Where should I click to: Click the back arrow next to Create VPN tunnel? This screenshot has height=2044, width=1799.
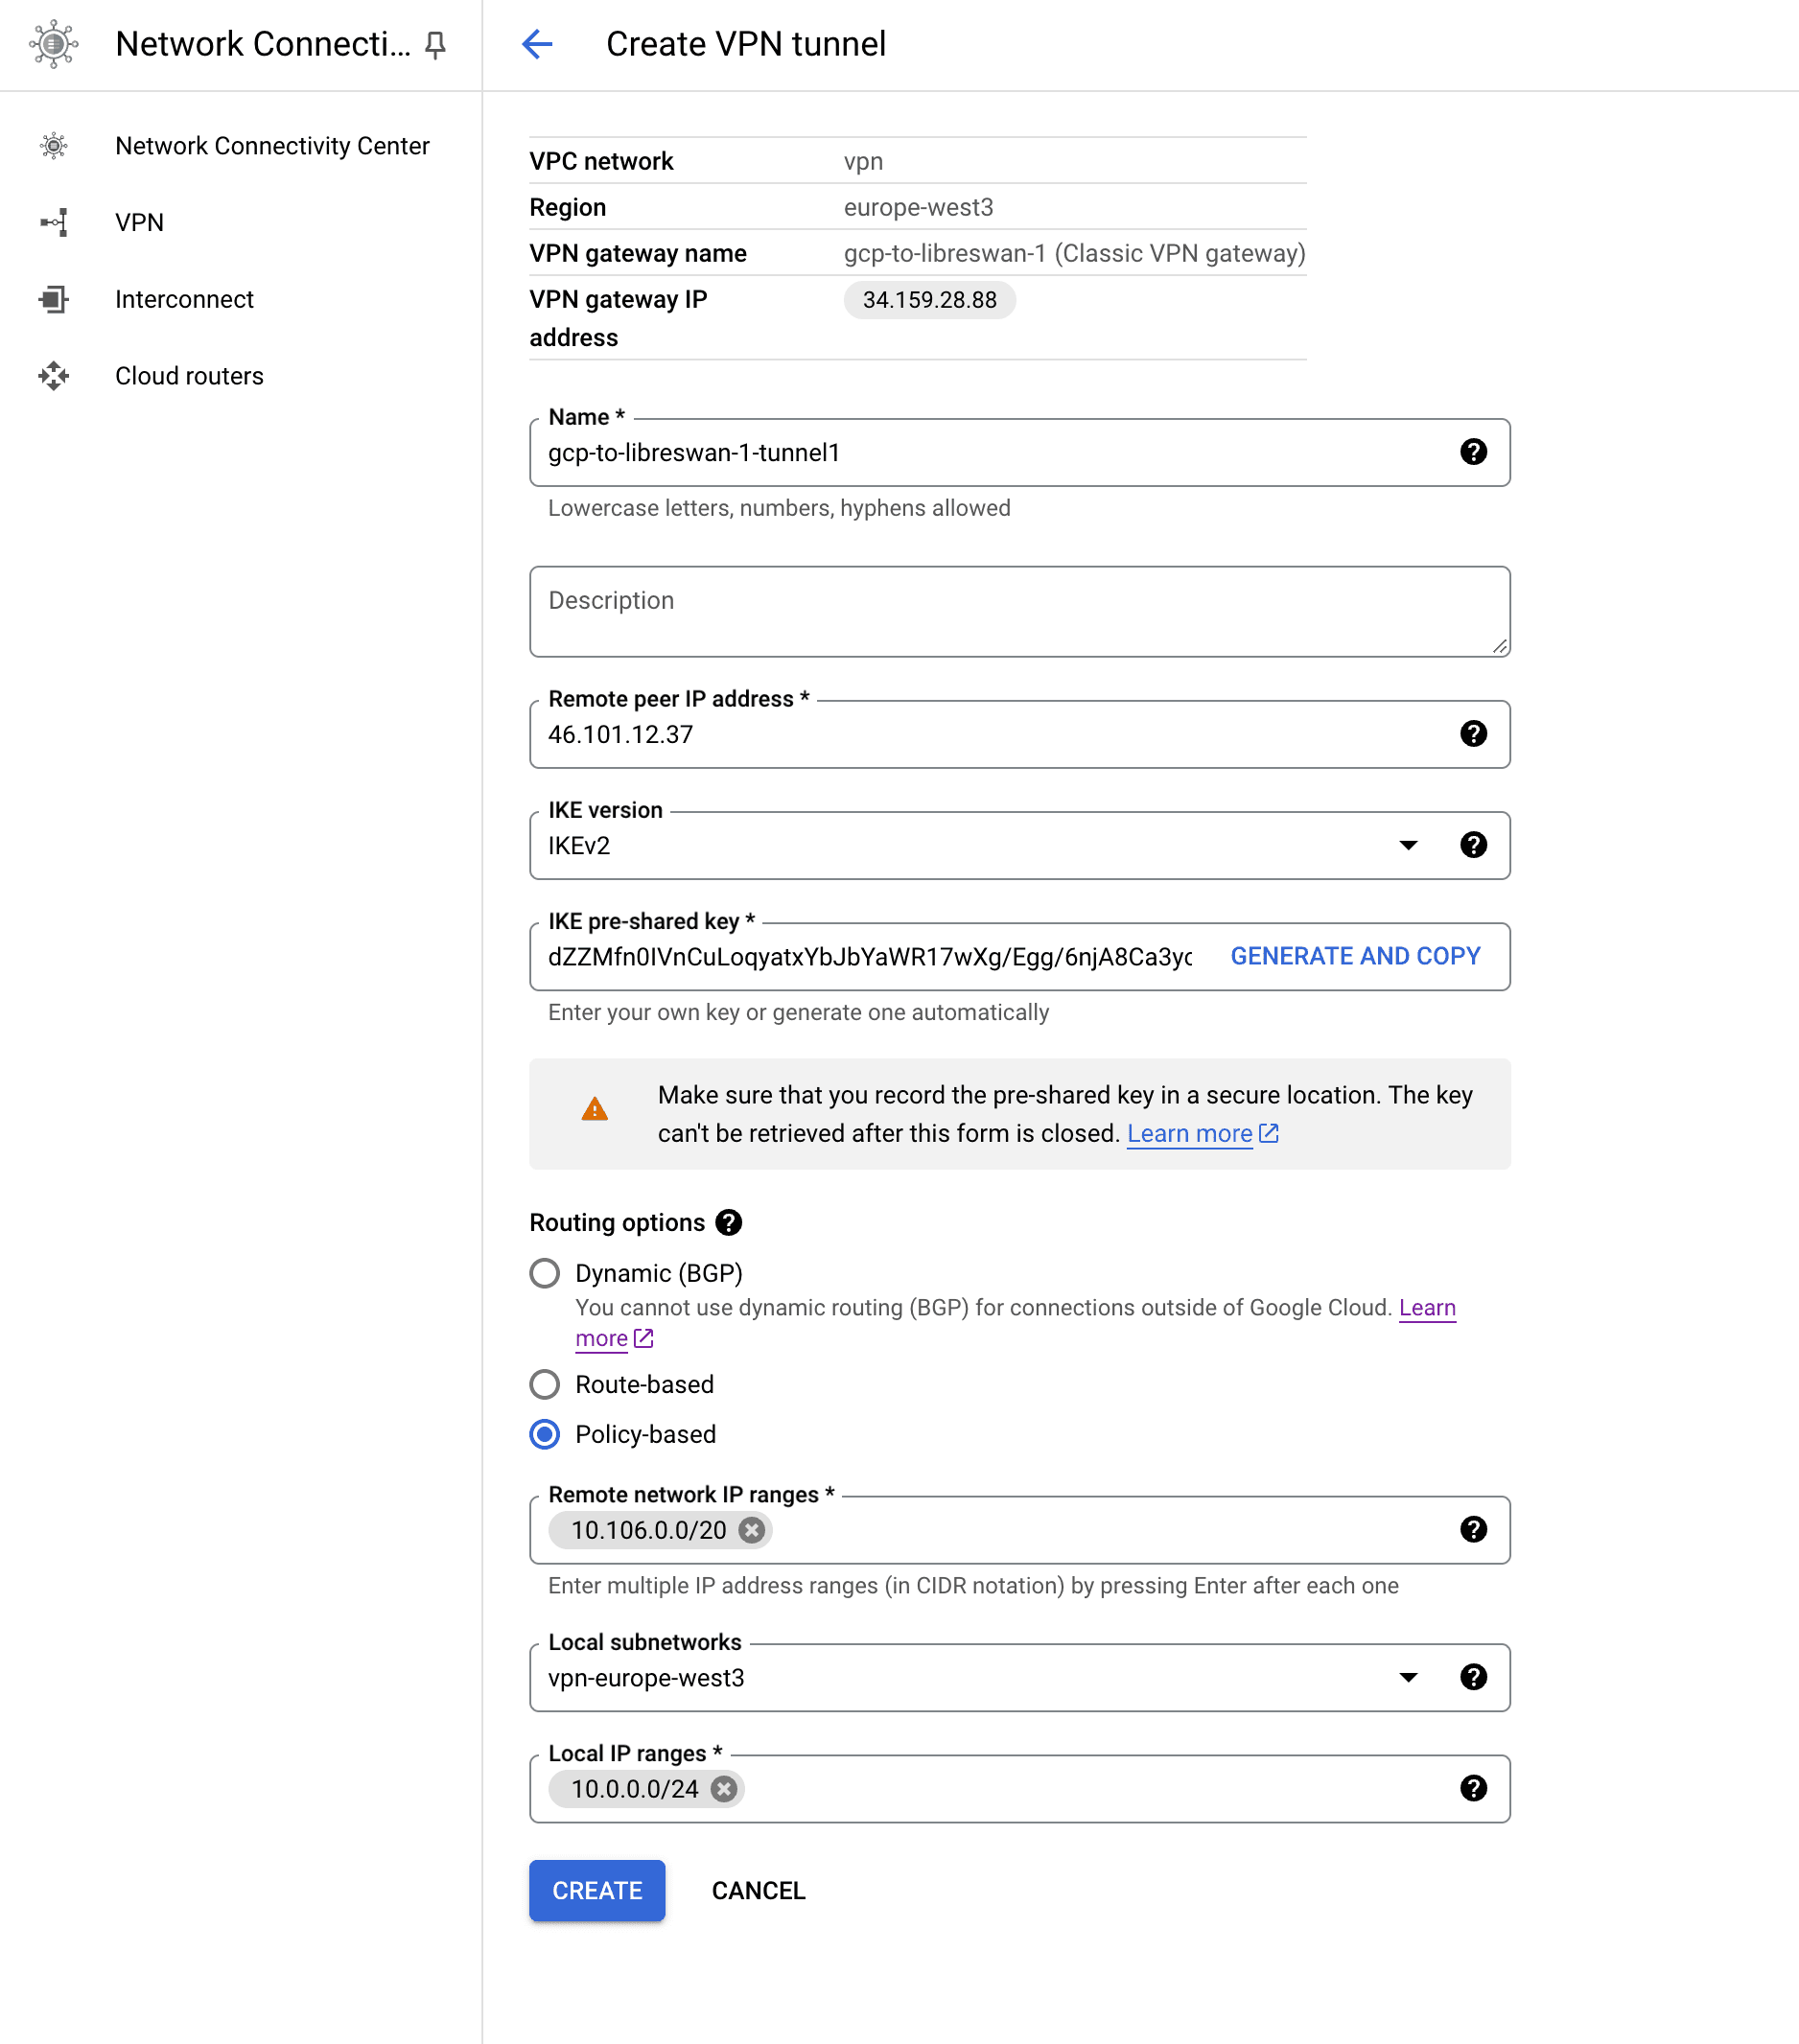point(537,44)
